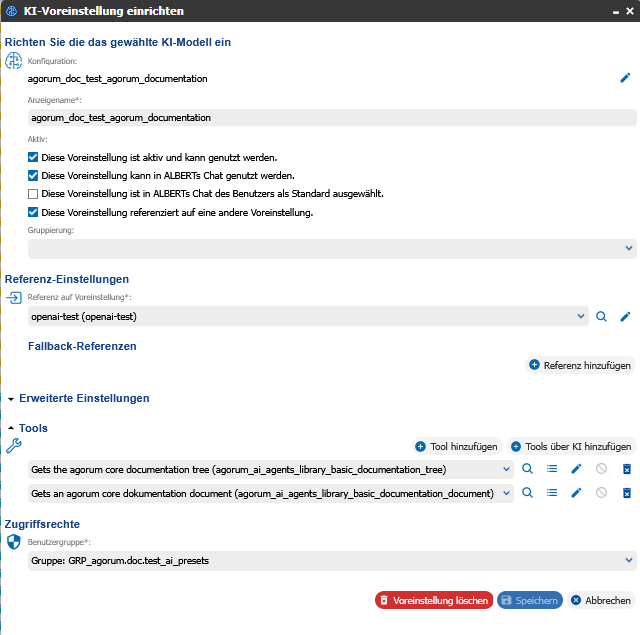Image resolution: width=640 pixels, height=635 pixels.
Task: Click Tools über KI hinzufügen
Action: pyautogui.click(x=571, y=446)
